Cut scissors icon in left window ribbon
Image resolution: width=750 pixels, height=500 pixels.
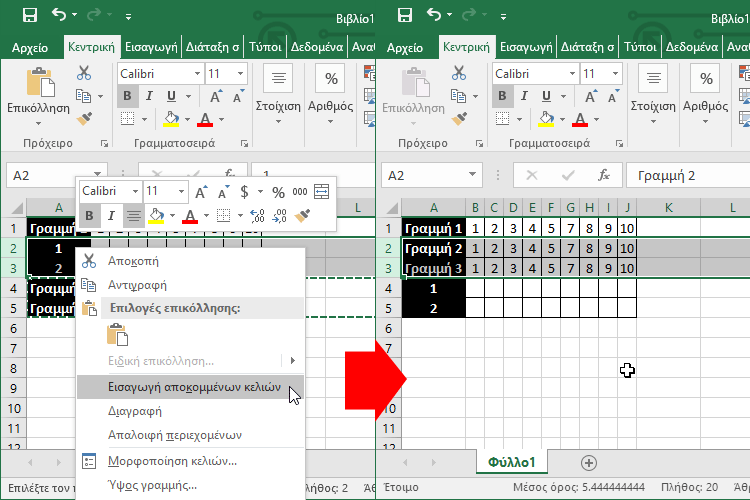coord(84,73)
